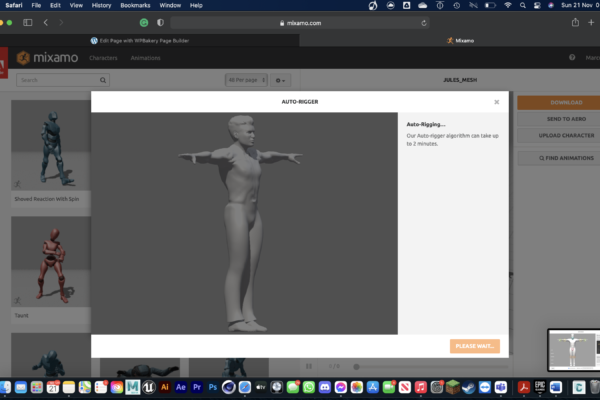This screenshot has width=600, height=400.
Task: Open the mixamo help question icon
Action: coord(572,57)
